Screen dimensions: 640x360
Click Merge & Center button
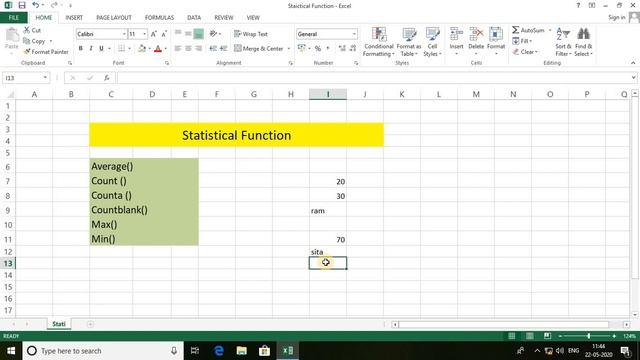pos(259,49)
